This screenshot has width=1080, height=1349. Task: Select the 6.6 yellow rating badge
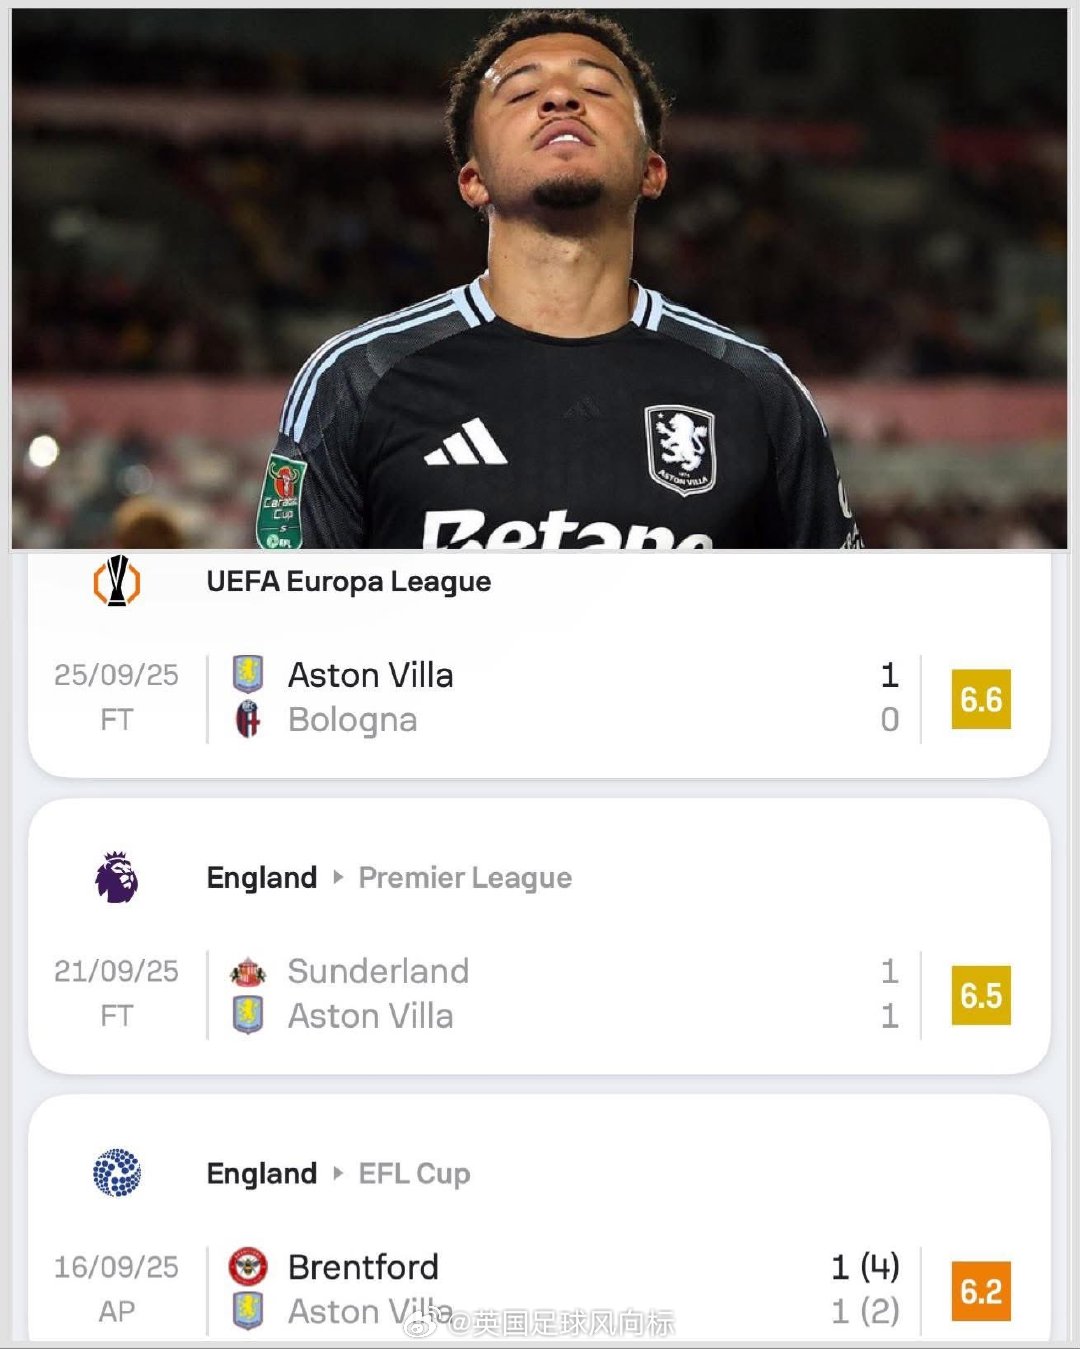point(980,699)
